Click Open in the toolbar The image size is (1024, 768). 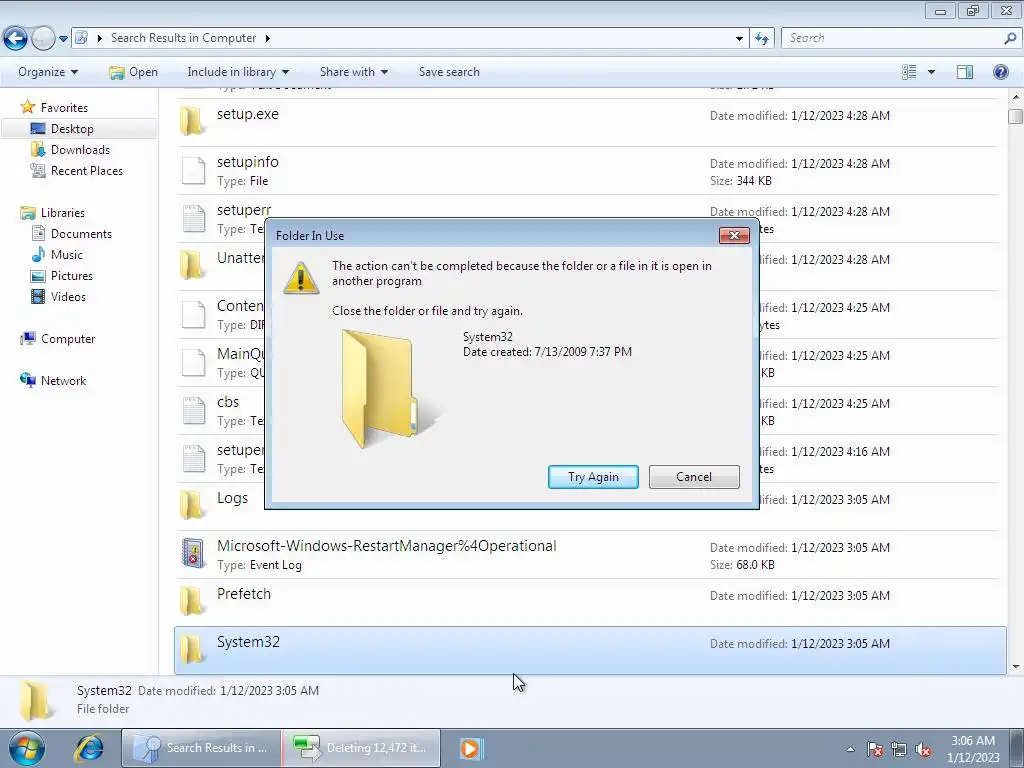click(x=134, y=72)
